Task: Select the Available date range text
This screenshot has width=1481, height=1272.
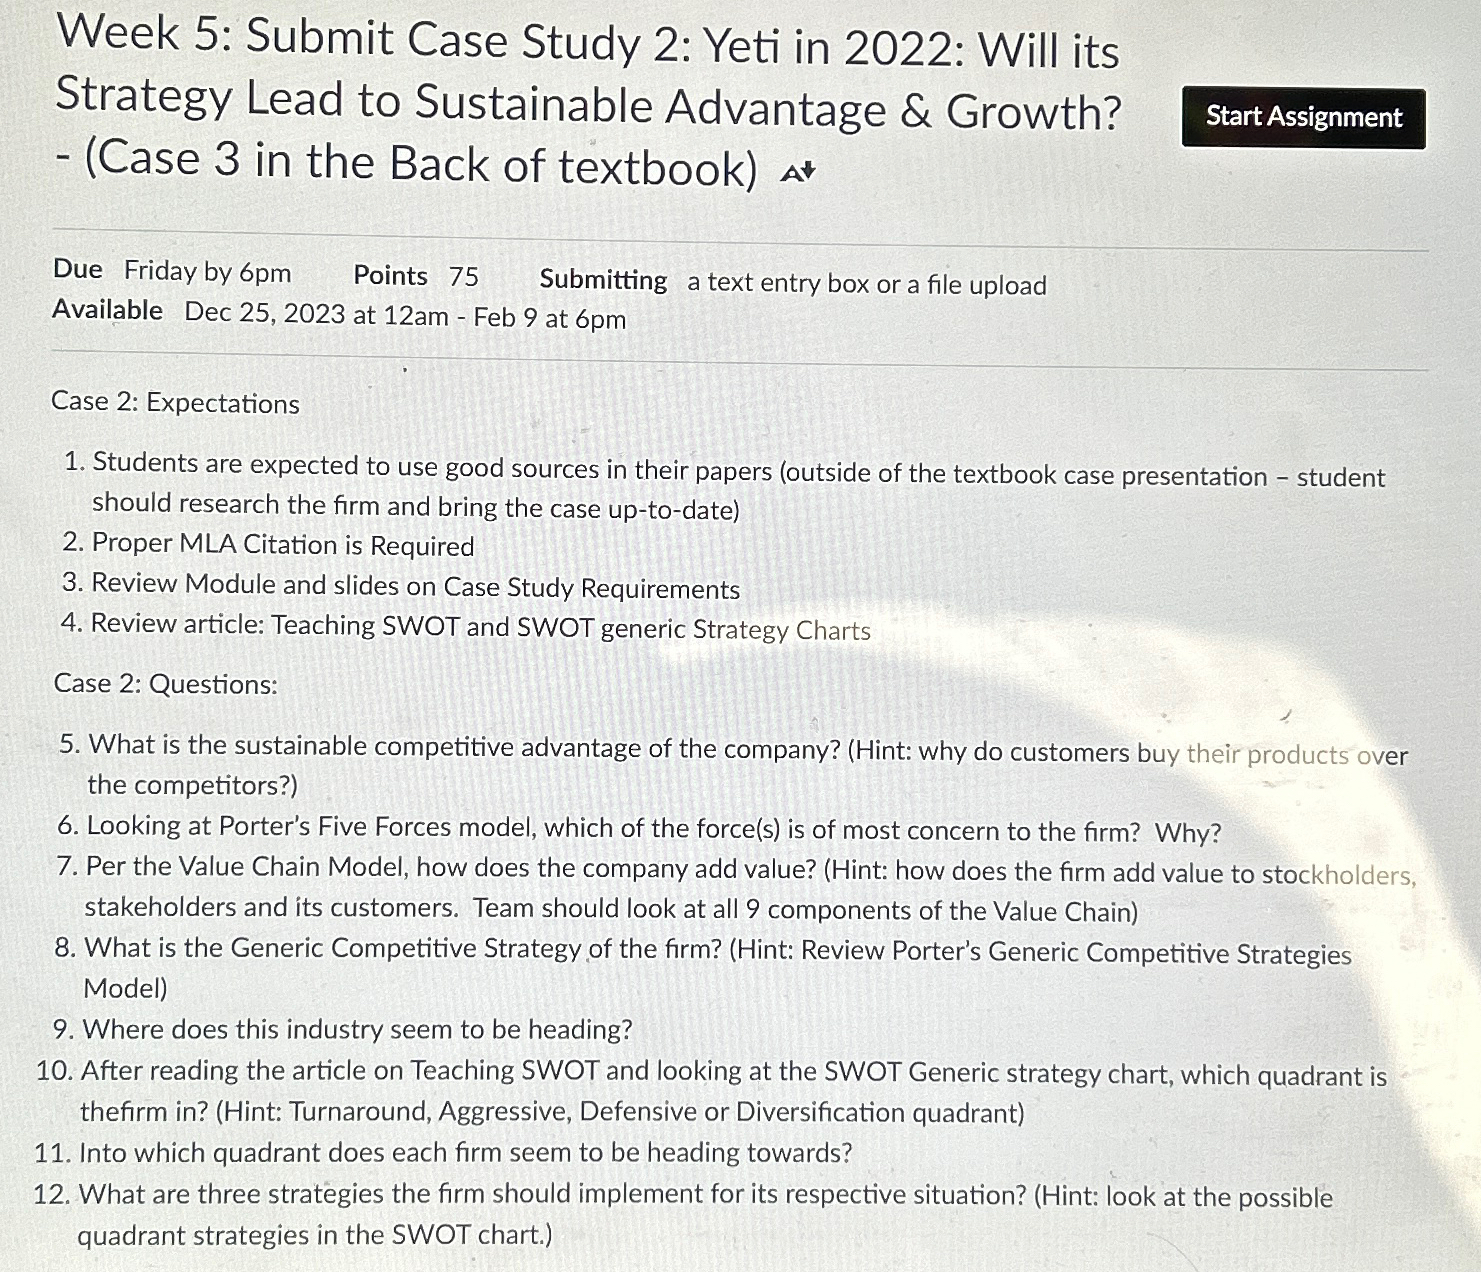Action: tap(340, 316)
